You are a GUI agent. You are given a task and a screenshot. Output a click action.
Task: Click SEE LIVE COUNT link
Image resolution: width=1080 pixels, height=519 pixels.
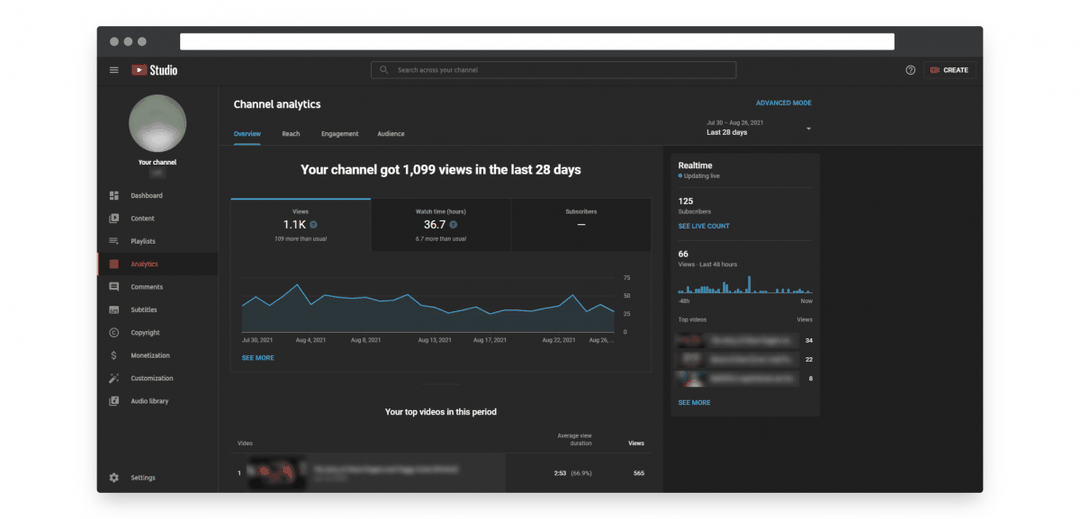(704, 226)
